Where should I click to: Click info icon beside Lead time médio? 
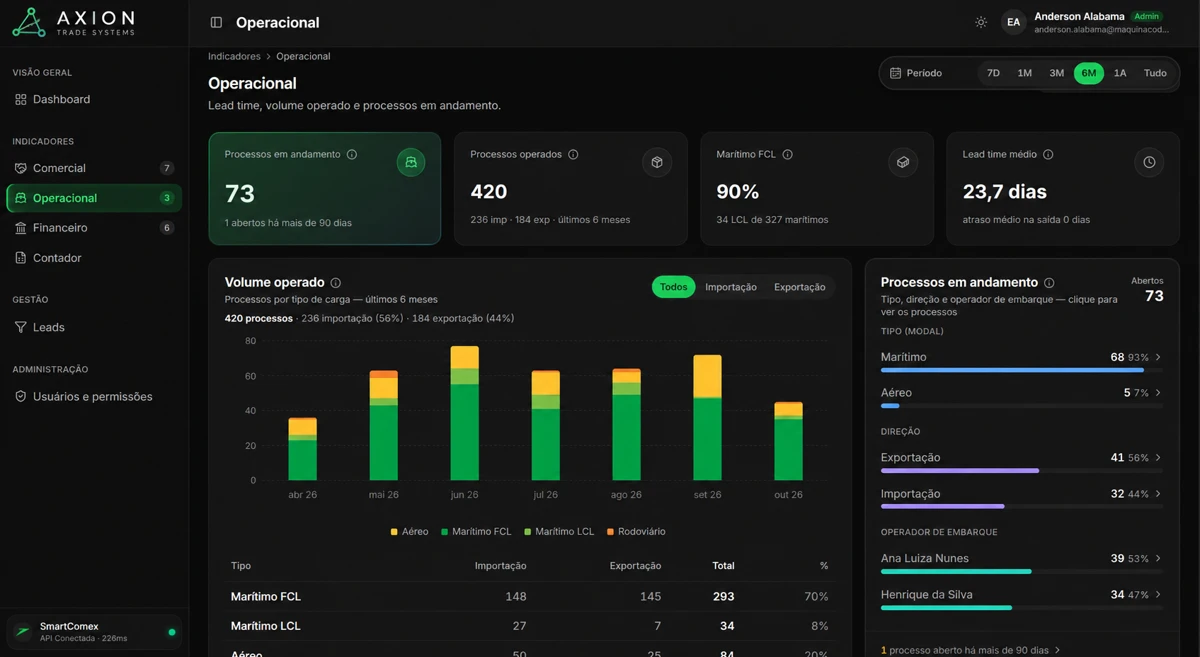tap(1048, 155)
